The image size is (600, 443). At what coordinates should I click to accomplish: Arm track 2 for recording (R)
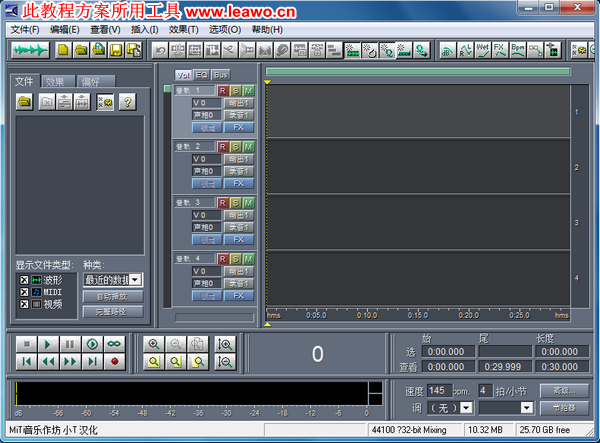pyautogui.click(x=223, y=147)
